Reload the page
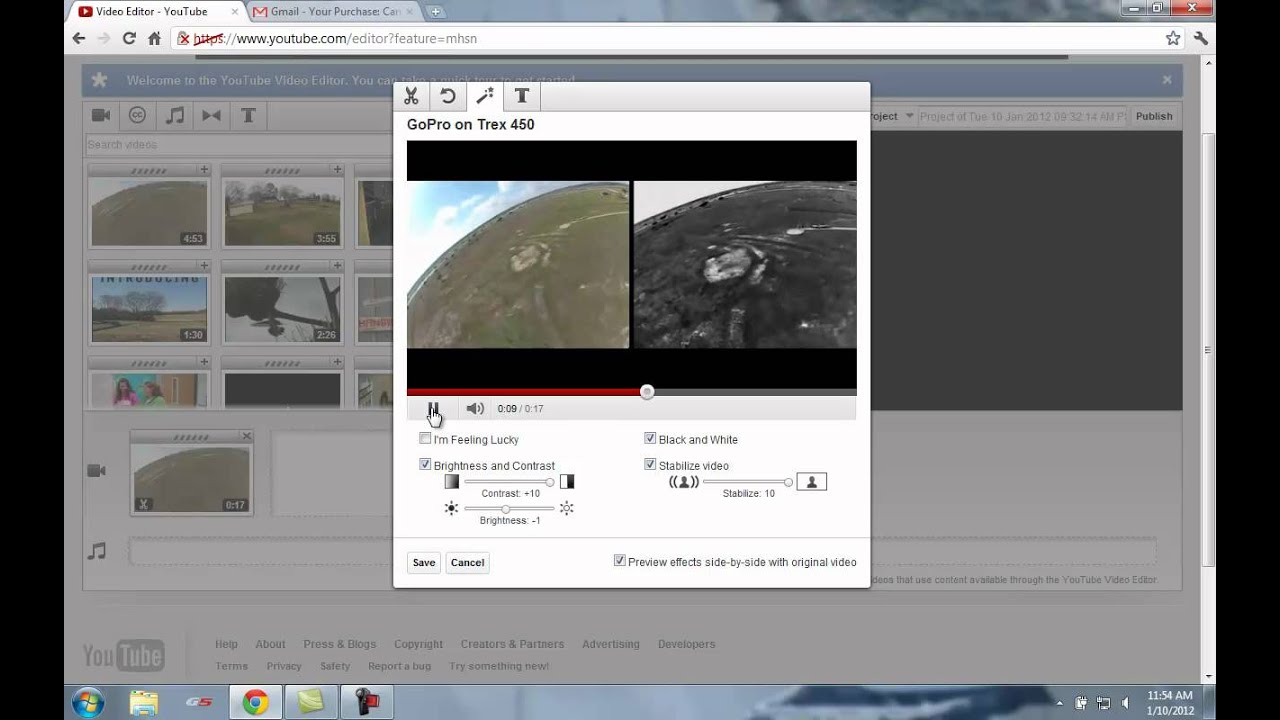1280x720 pixels. [x=129, y=38]
